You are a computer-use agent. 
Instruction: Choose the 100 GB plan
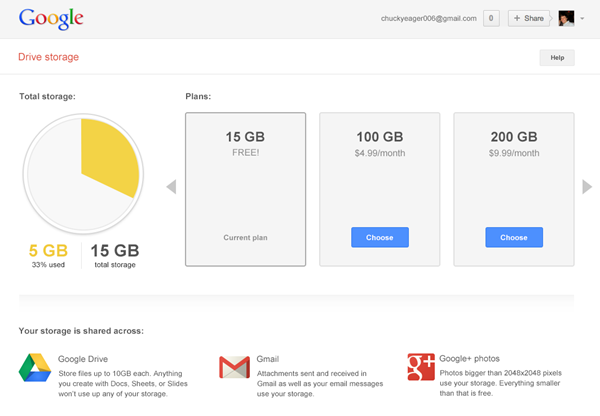pos(379,237)
